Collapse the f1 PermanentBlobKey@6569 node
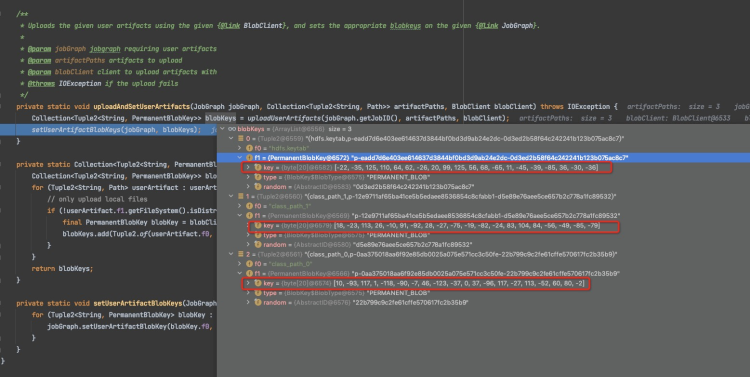This screenshot has width=750, height=377. (240, 216)
